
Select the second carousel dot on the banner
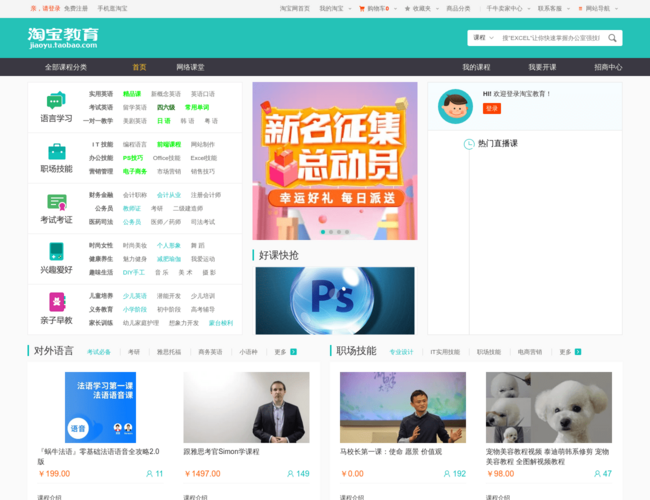click(331, 232)
